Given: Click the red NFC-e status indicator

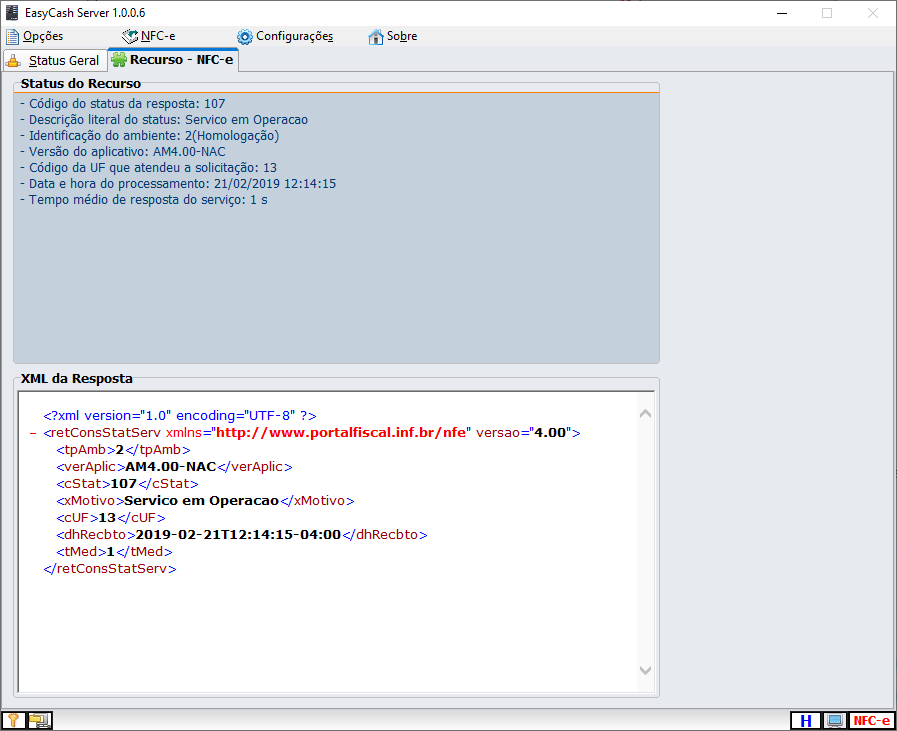Looking at the screenshot, I should click(870, 721).
